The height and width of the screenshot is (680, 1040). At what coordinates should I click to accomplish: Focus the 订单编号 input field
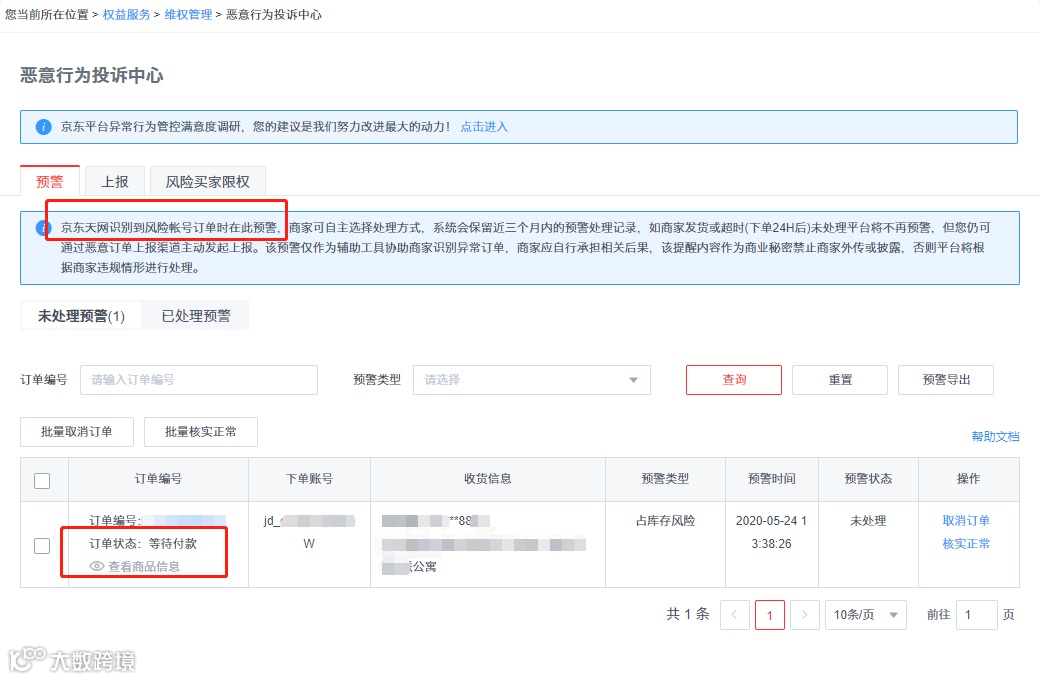199,380
